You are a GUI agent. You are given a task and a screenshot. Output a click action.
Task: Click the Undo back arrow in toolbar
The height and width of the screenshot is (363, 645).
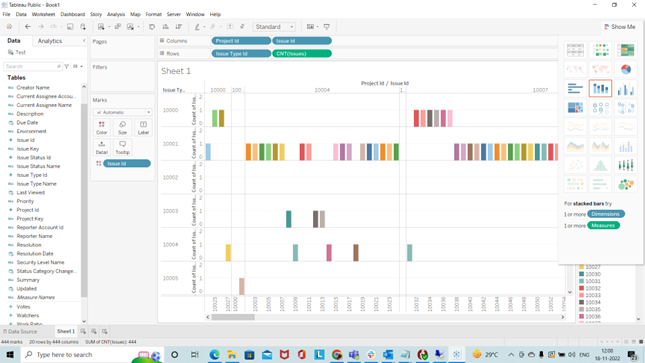pos(28,27)
